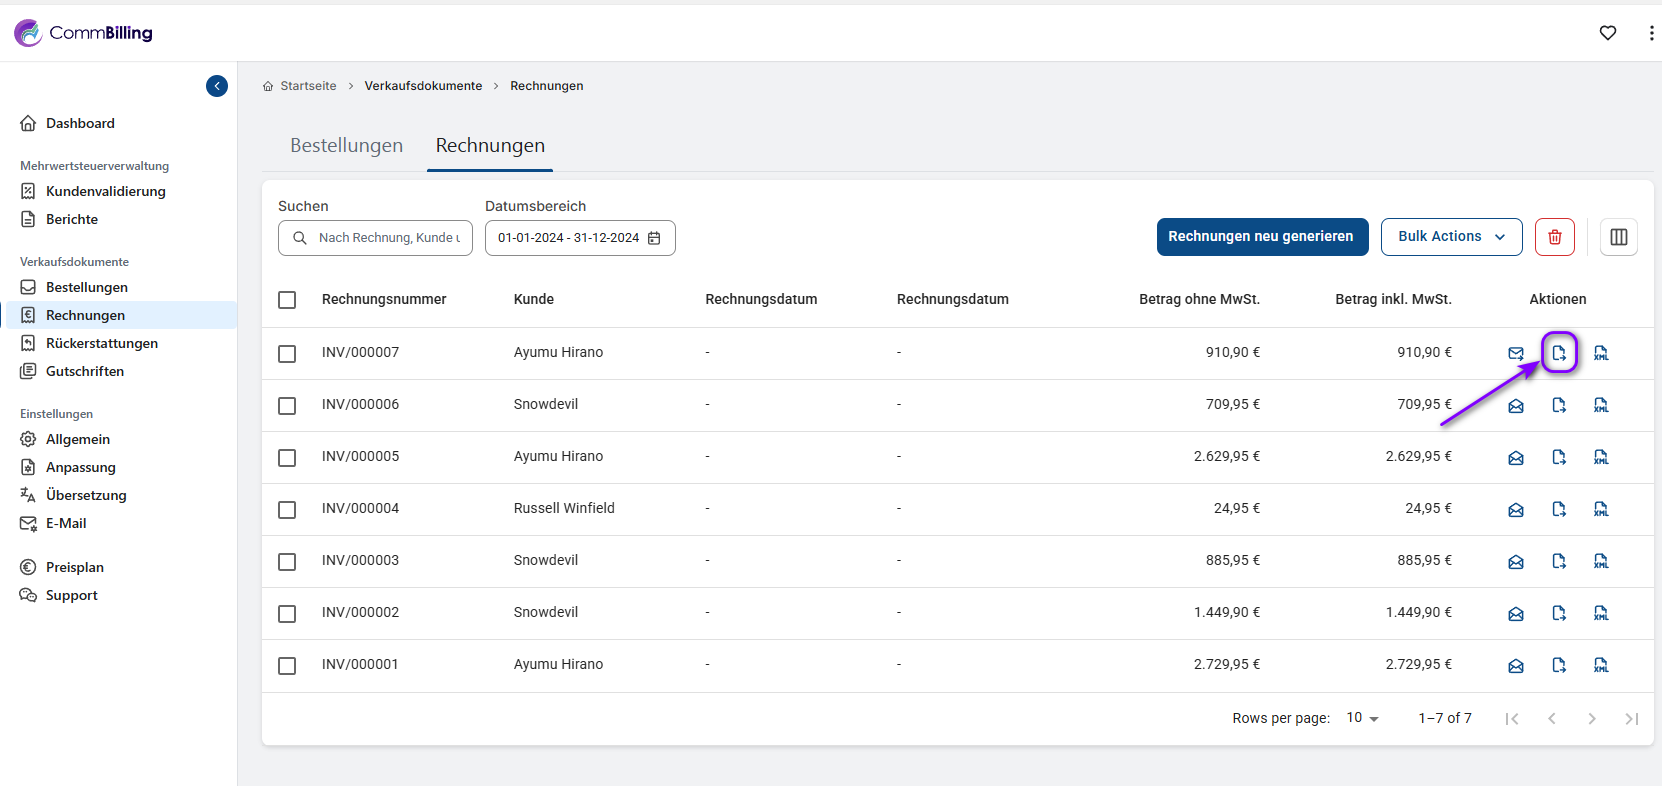The width and height of the screenshot is (1662, 786).
Task: Click Rechnungen neu generieren button
Action: tap(1261, 237)
